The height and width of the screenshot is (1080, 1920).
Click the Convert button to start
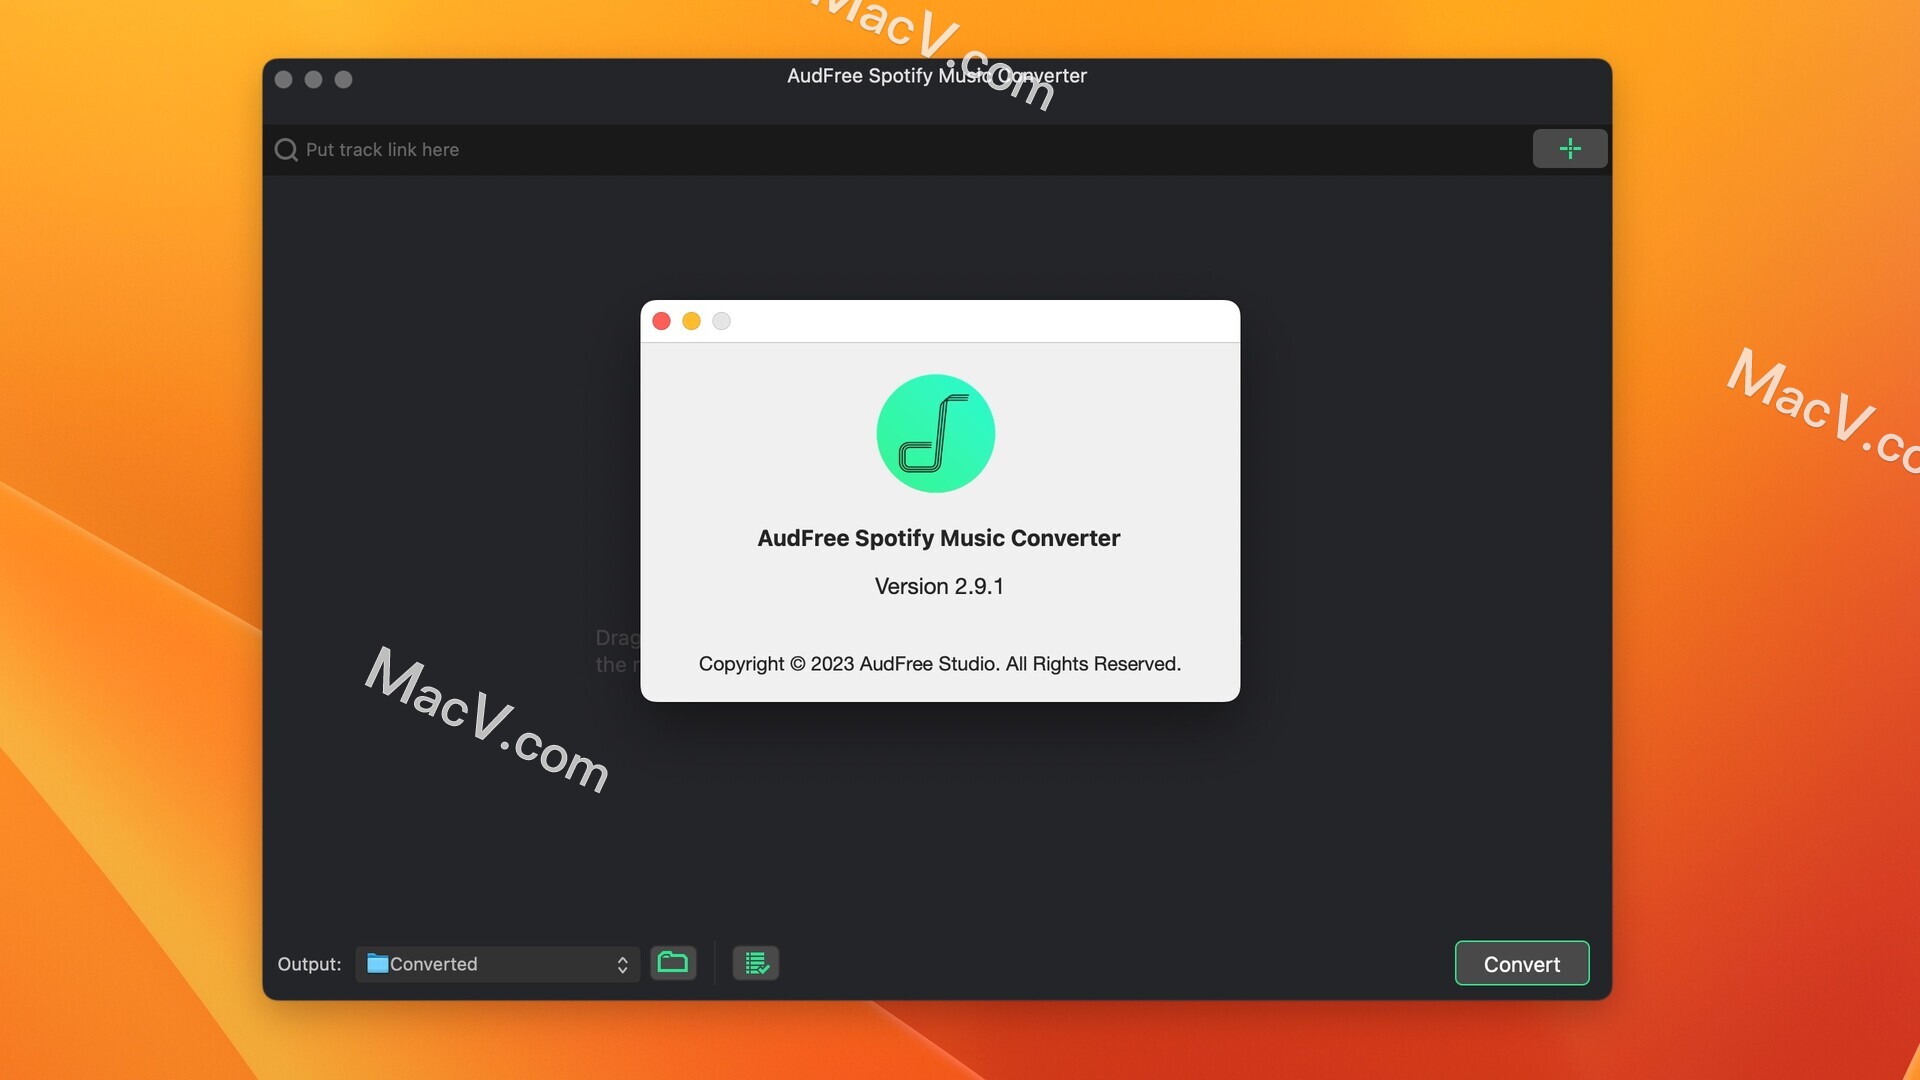point(1522,963)
